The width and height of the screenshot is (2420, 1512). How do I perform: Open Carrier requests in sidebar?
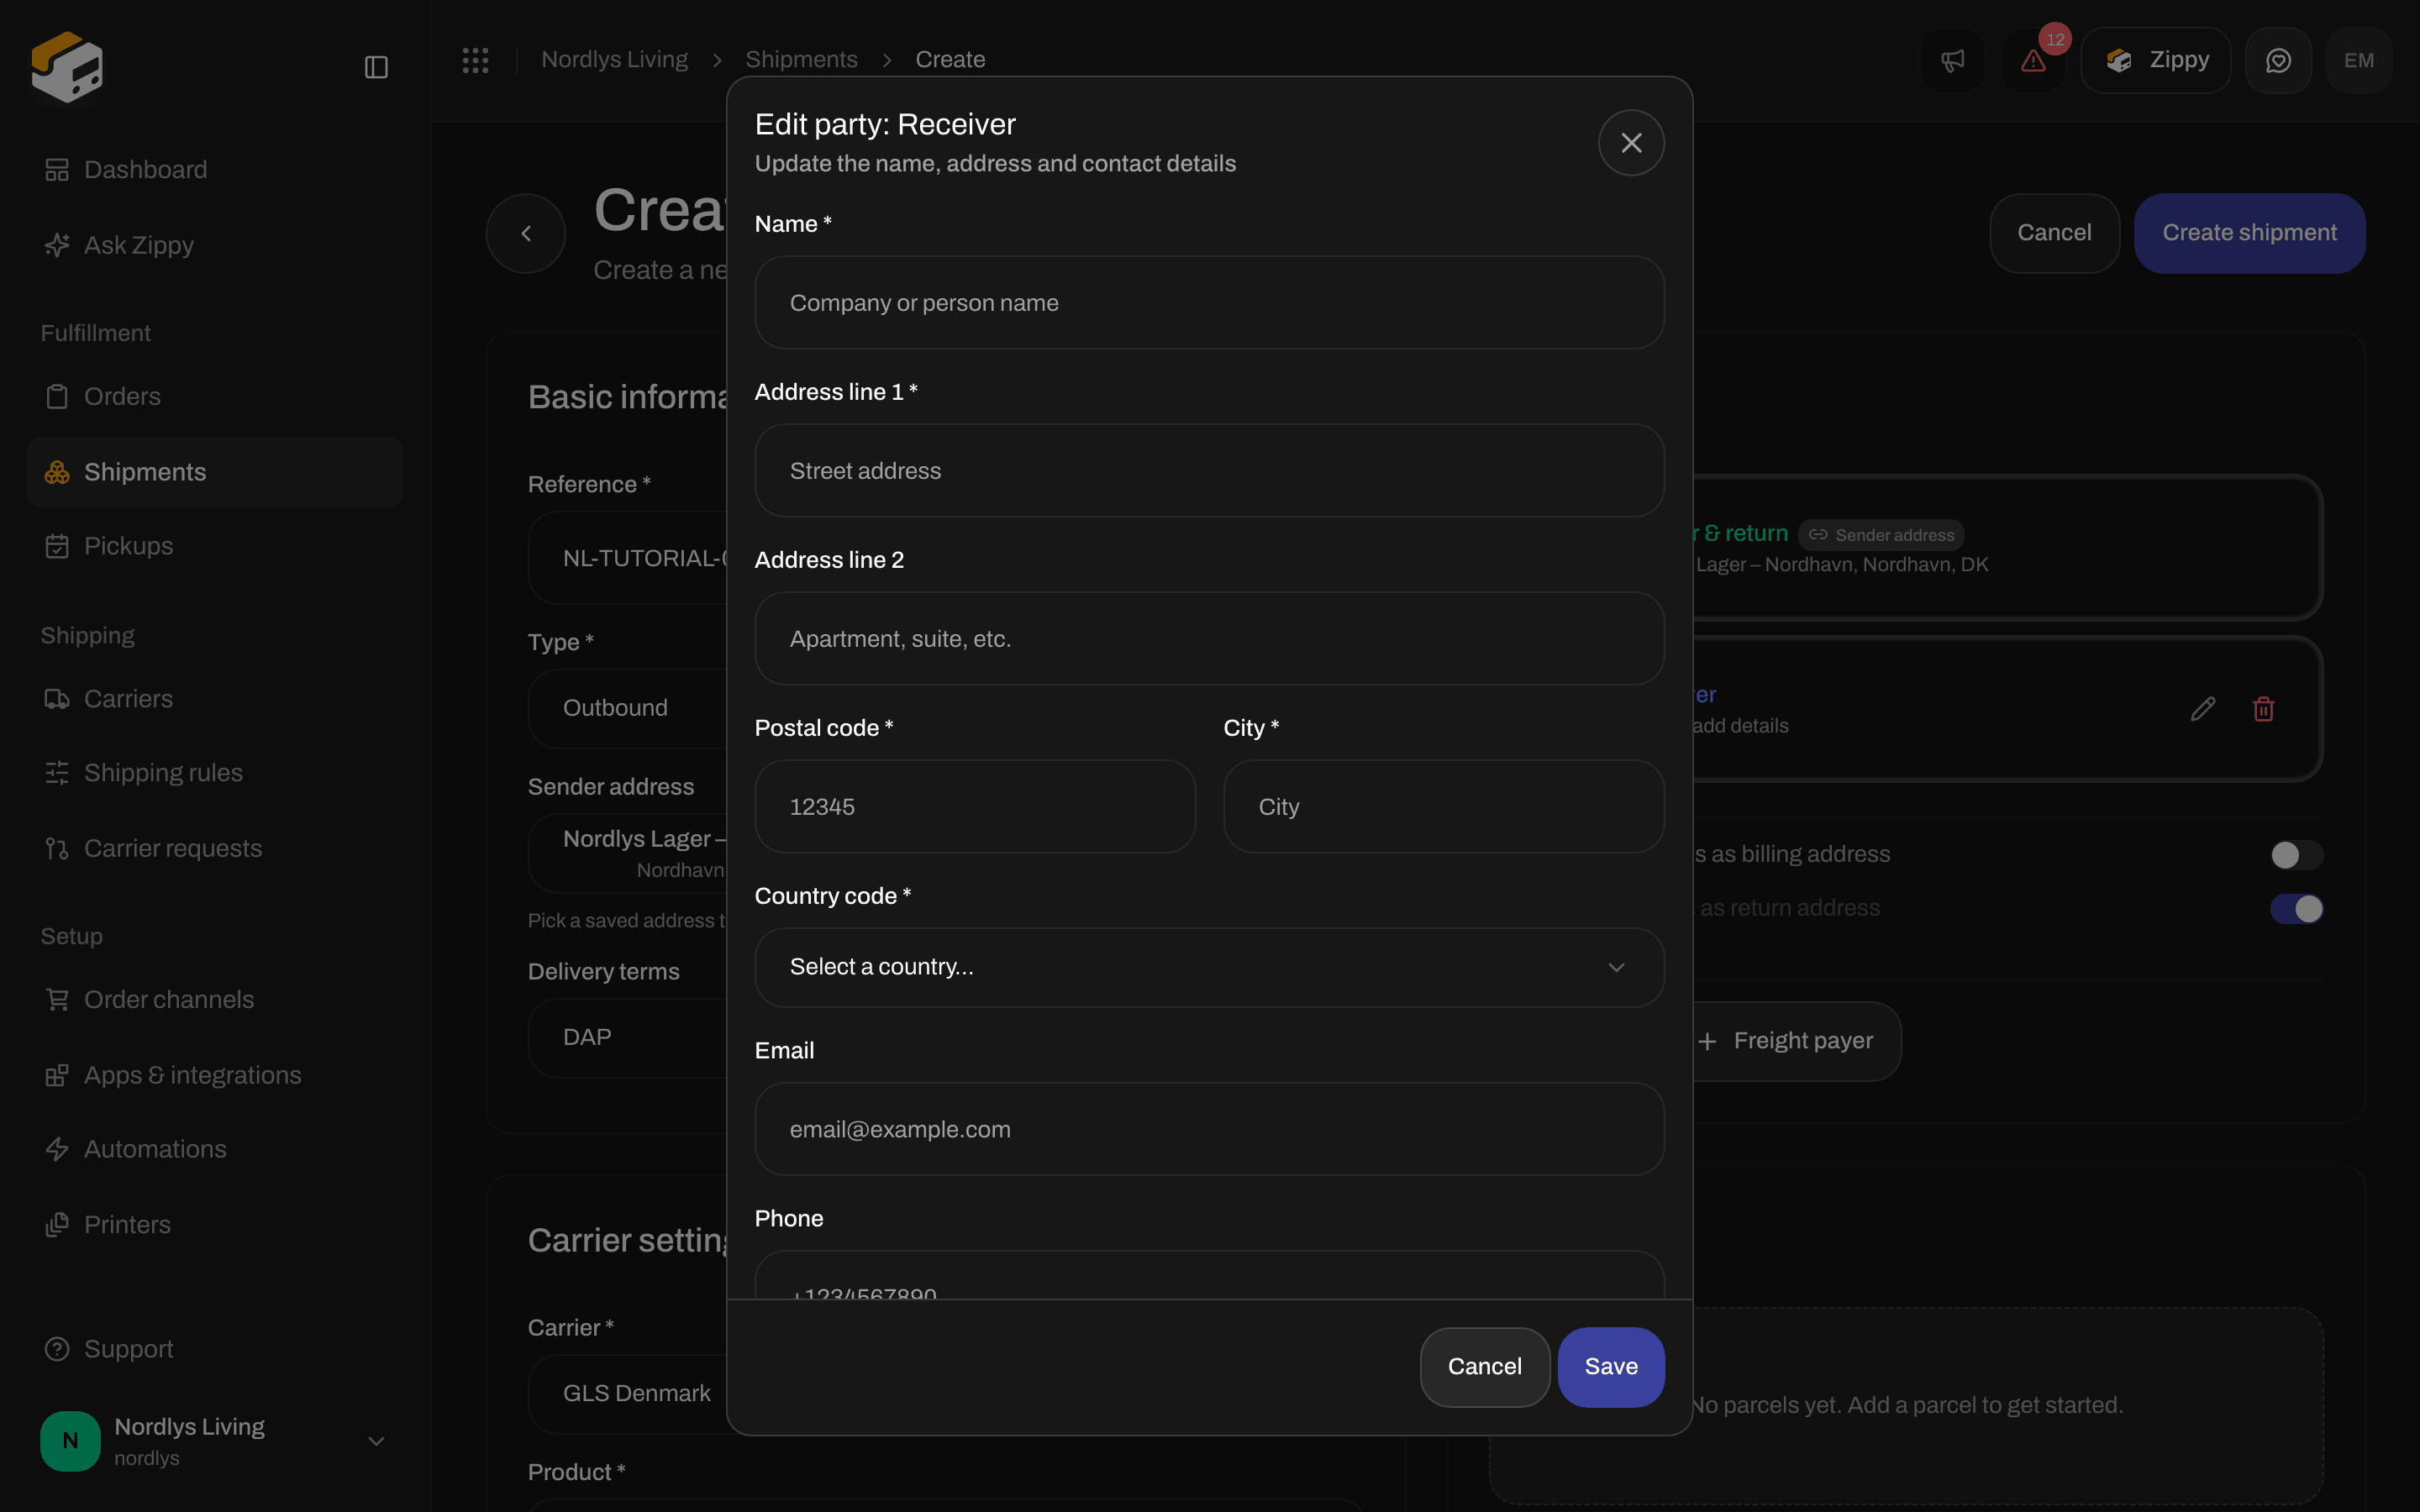tap(215, 849)
